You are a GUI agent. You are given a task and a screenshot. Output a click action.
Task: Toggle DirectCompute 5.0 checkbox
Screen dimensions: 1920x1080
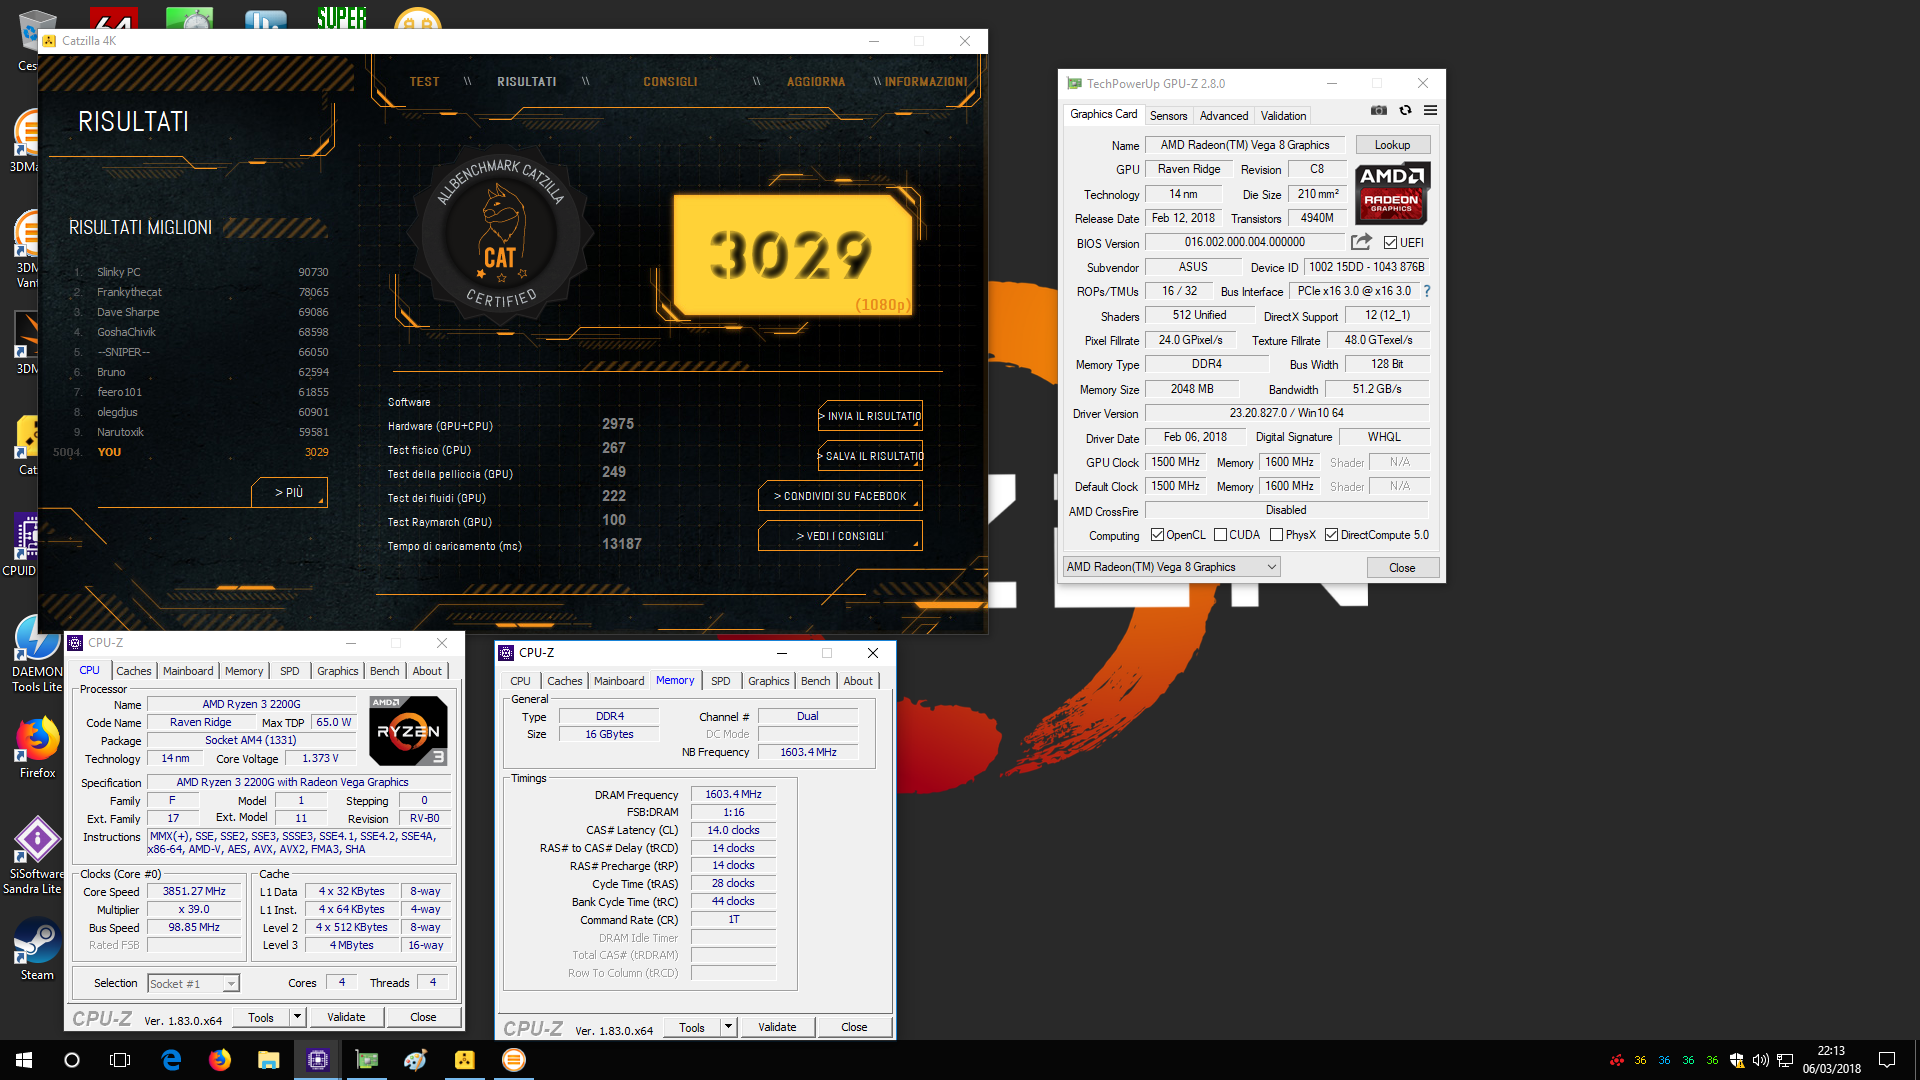pyautogui.click(x=1331, y=535)
